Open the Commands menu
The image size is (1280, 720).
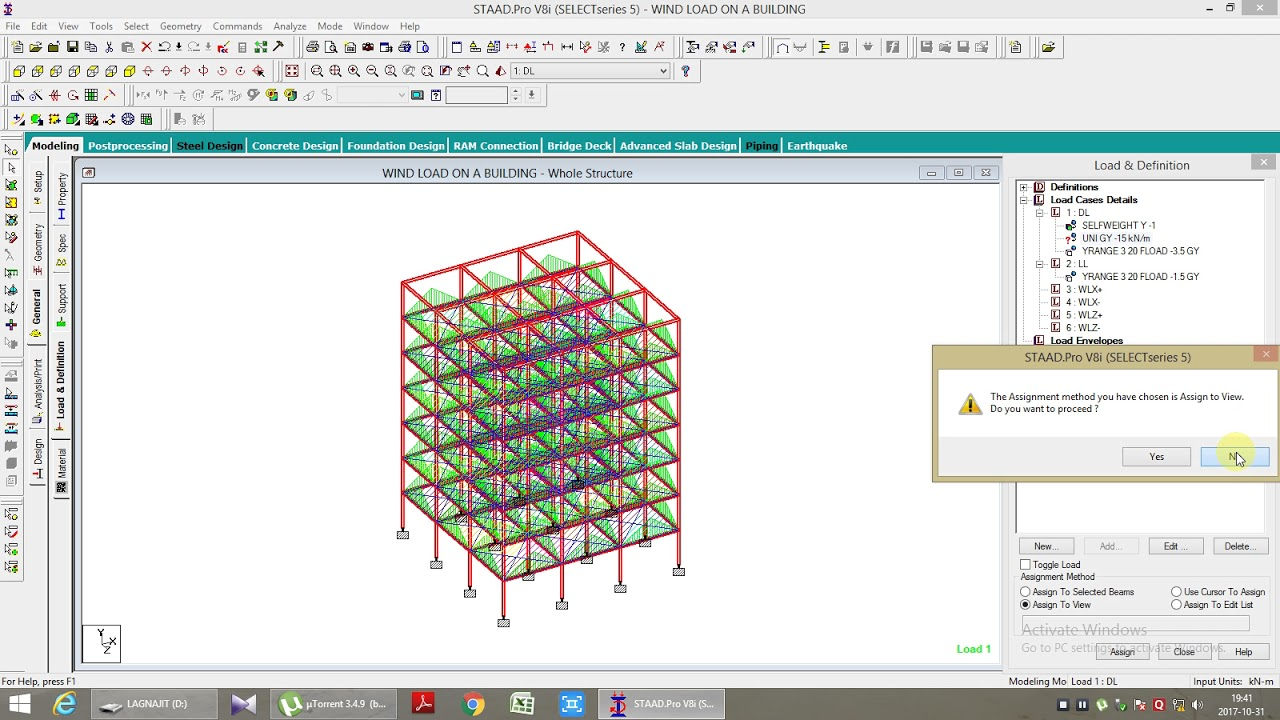tap(237, 26)
